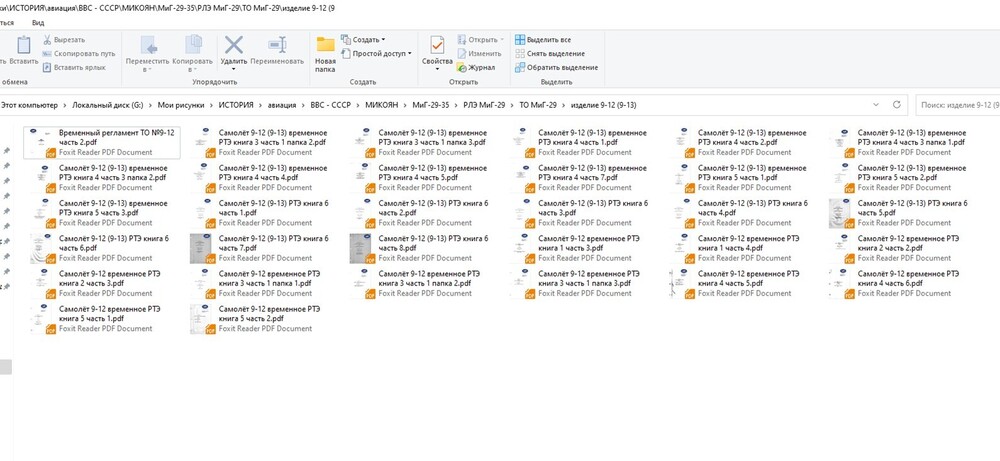Select Самолёт 9-12 временное РТЭ книга 2 часть 3.pdf
Image resolution: width=1000 pixels, height=461 pixels.
click(x=102, y=284)
